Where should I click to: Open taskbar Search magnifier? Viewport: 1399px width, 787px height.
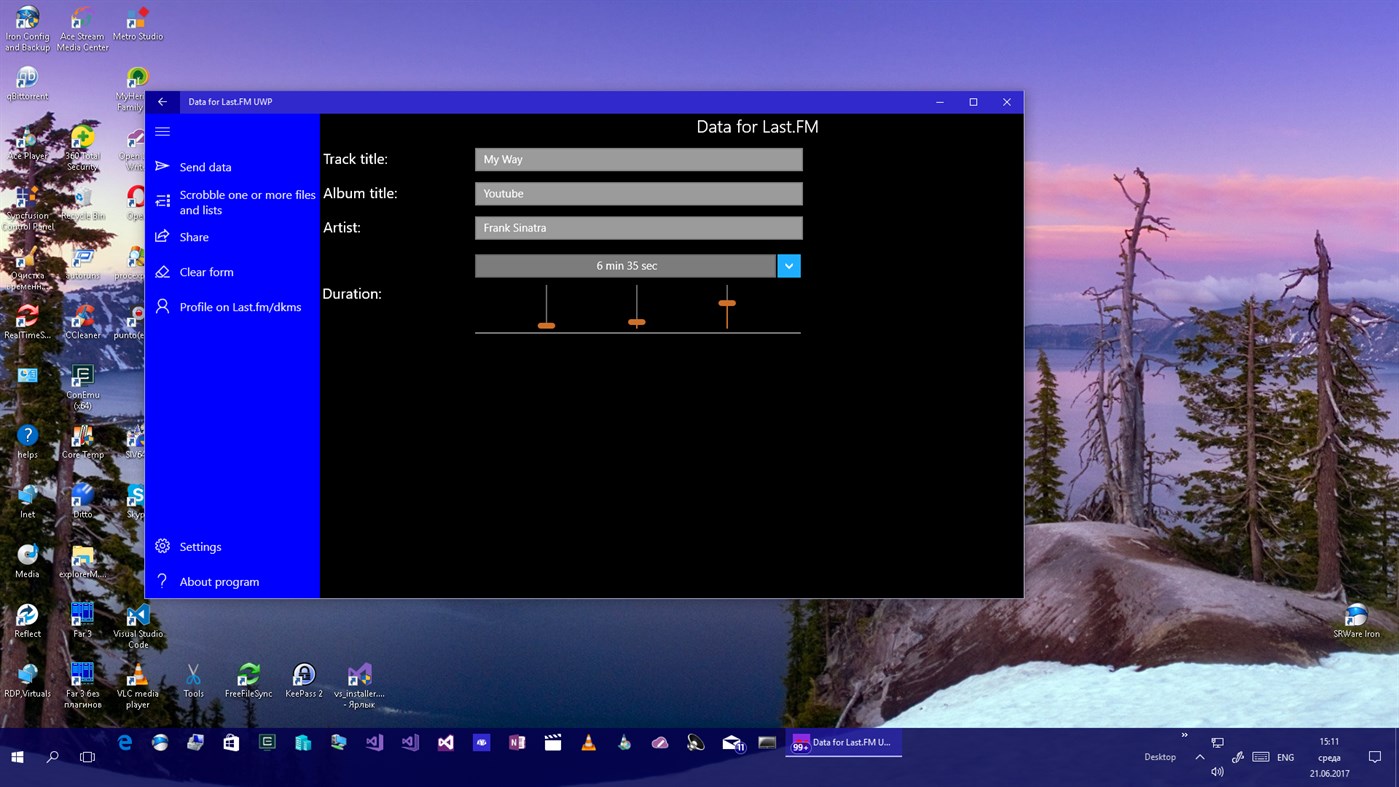point(53,757)
